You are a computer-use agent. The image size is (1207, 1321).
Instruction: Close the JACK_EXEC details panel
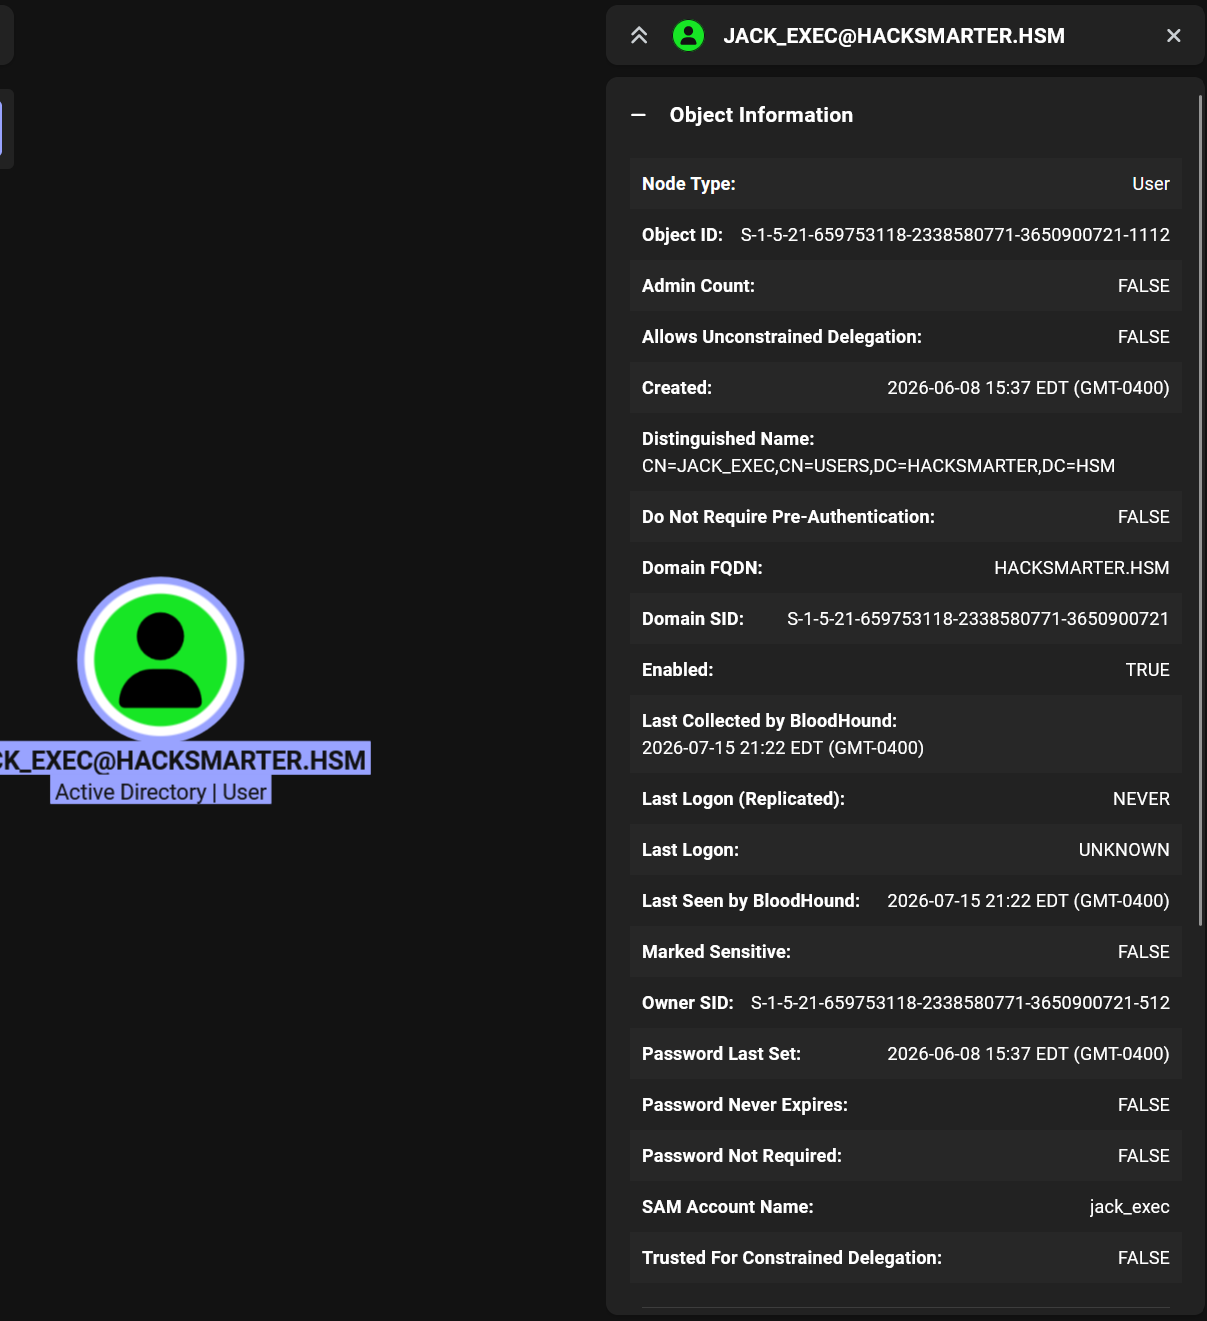1174,36
